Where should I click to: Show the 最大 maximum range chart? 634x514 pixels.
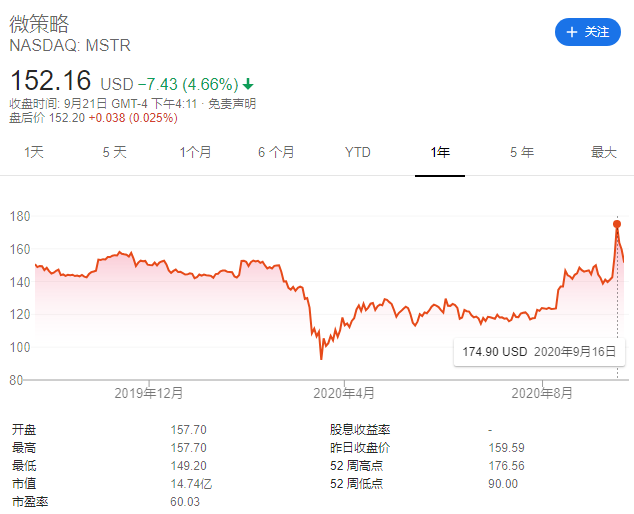(604, 152)
